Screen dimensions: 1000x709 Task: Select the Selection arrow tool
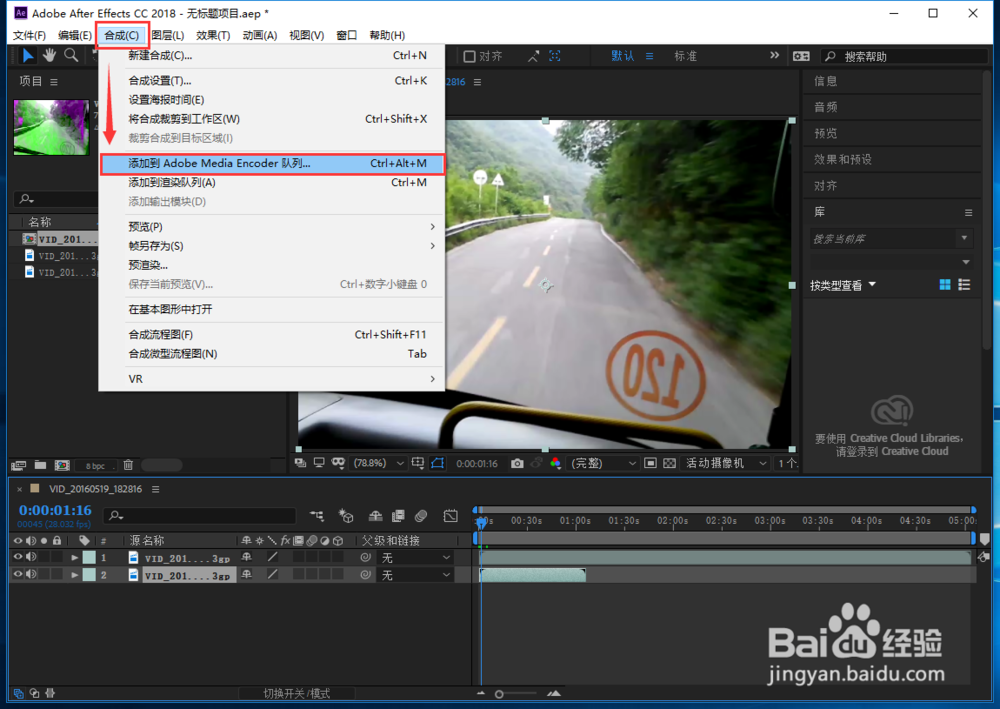28,56
